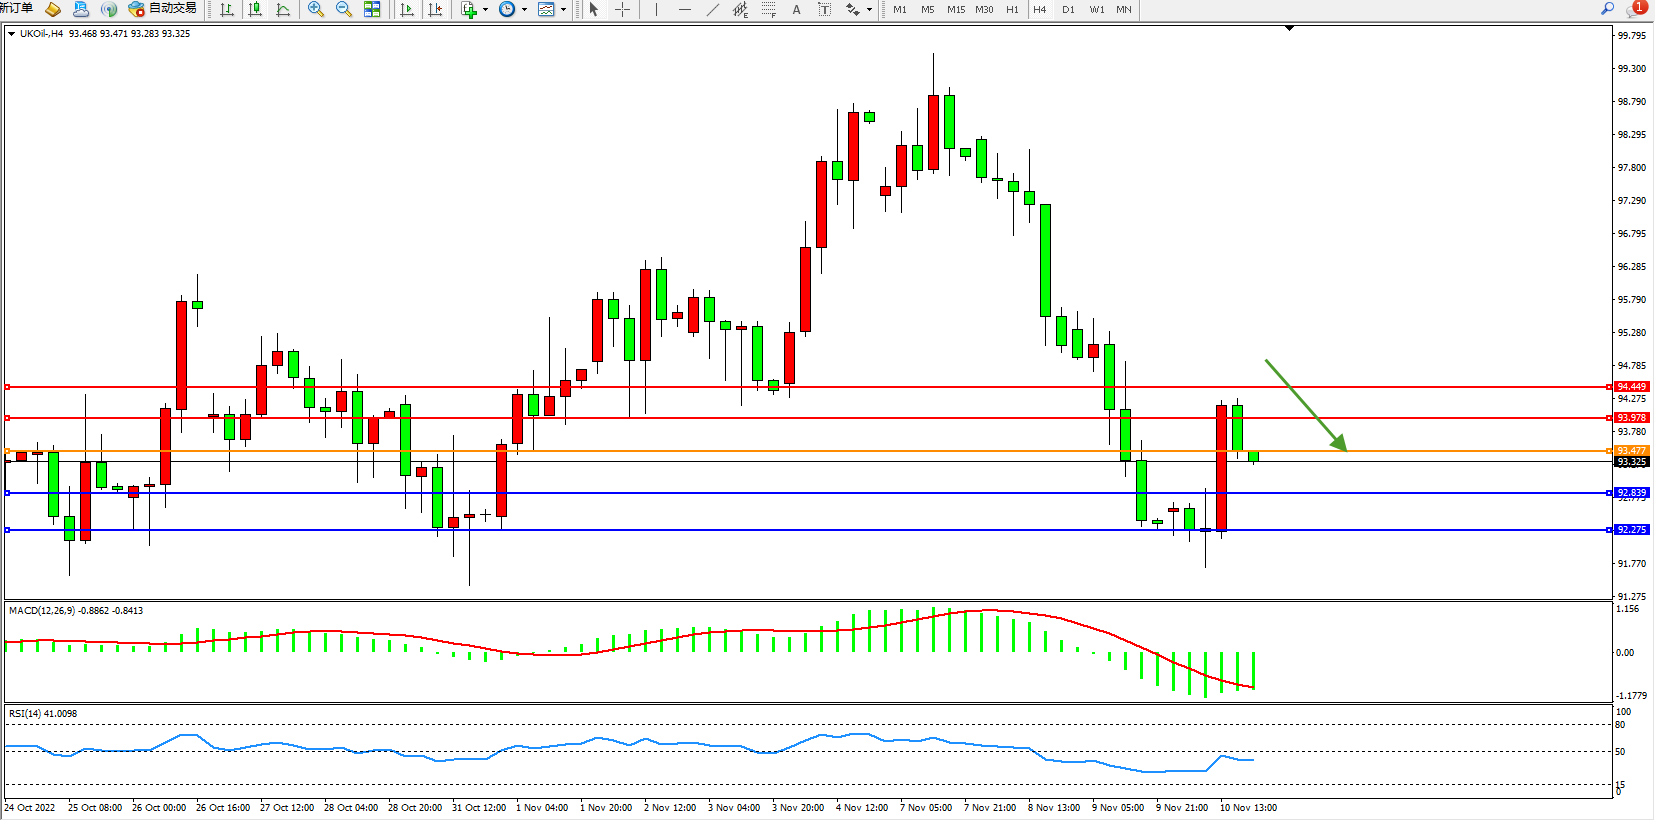Open search with the magnifier icon
1655x821 pixels.
point(1608,8)
